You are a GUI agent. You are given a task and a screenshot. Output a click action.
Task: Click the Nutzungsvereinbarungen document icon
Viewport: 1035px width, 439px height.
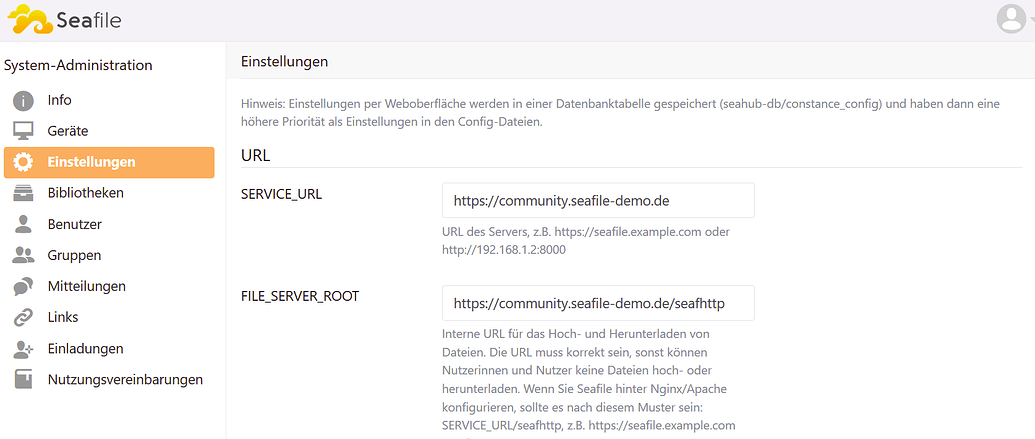point(23,380)
